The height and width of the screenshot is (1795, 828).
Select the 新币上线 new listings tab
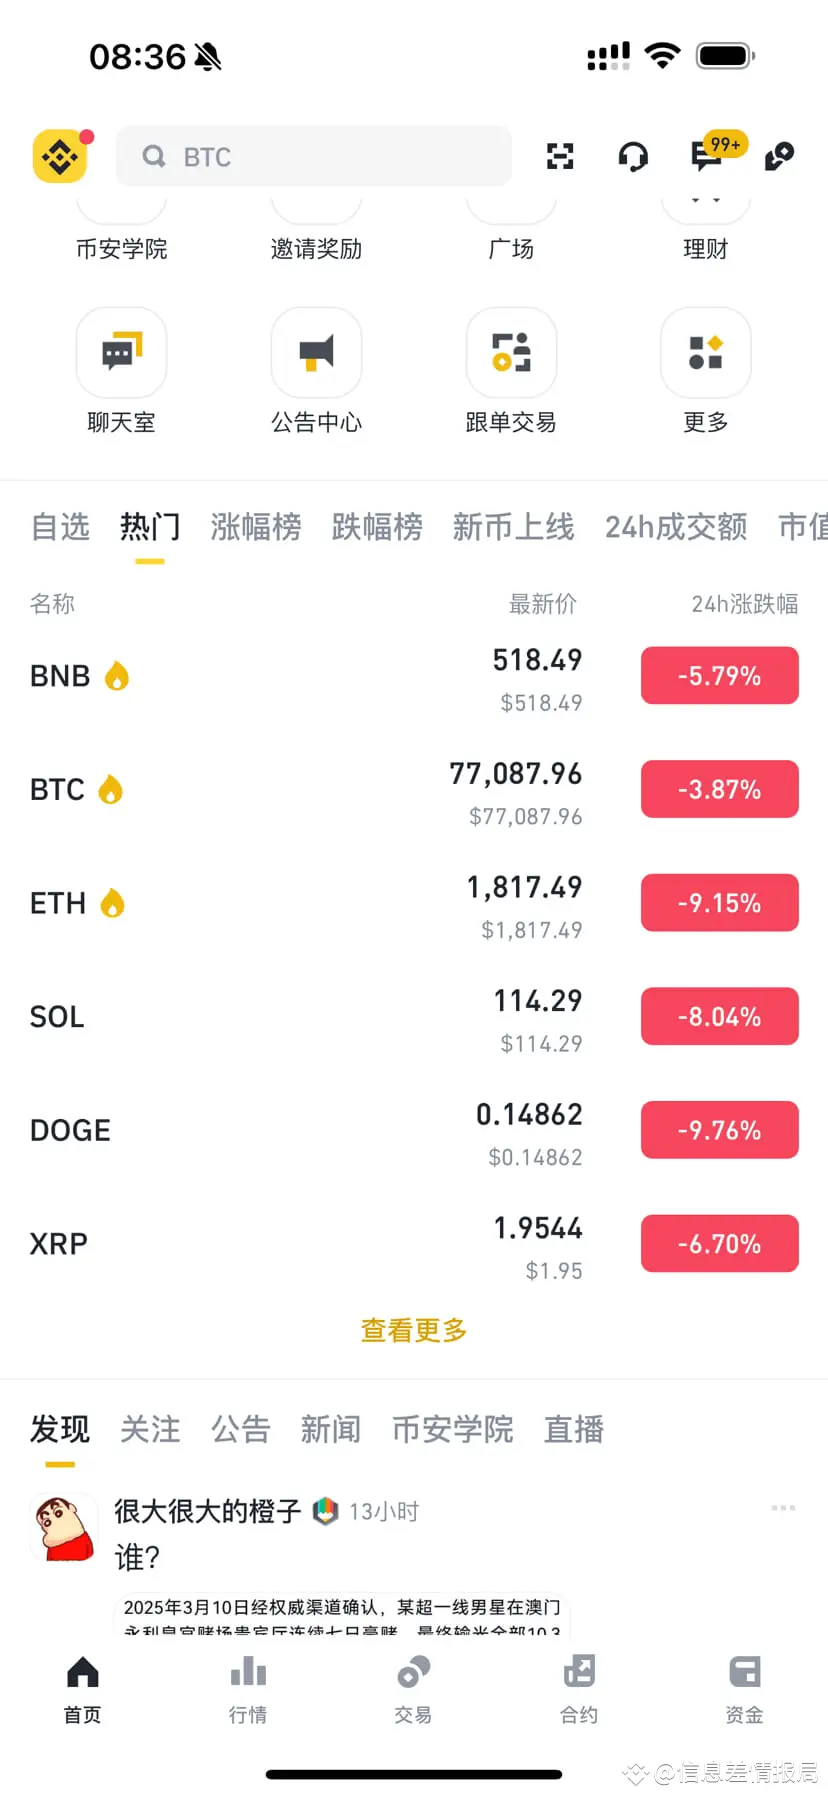tap(513, 526)
